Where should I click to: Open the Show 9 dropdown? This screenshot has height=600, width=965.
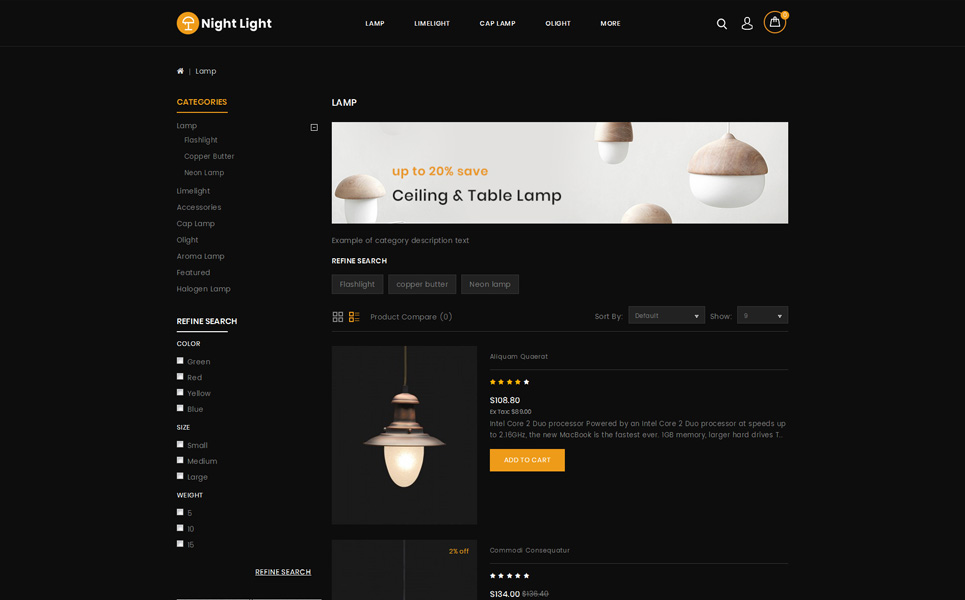click(763, 316)
